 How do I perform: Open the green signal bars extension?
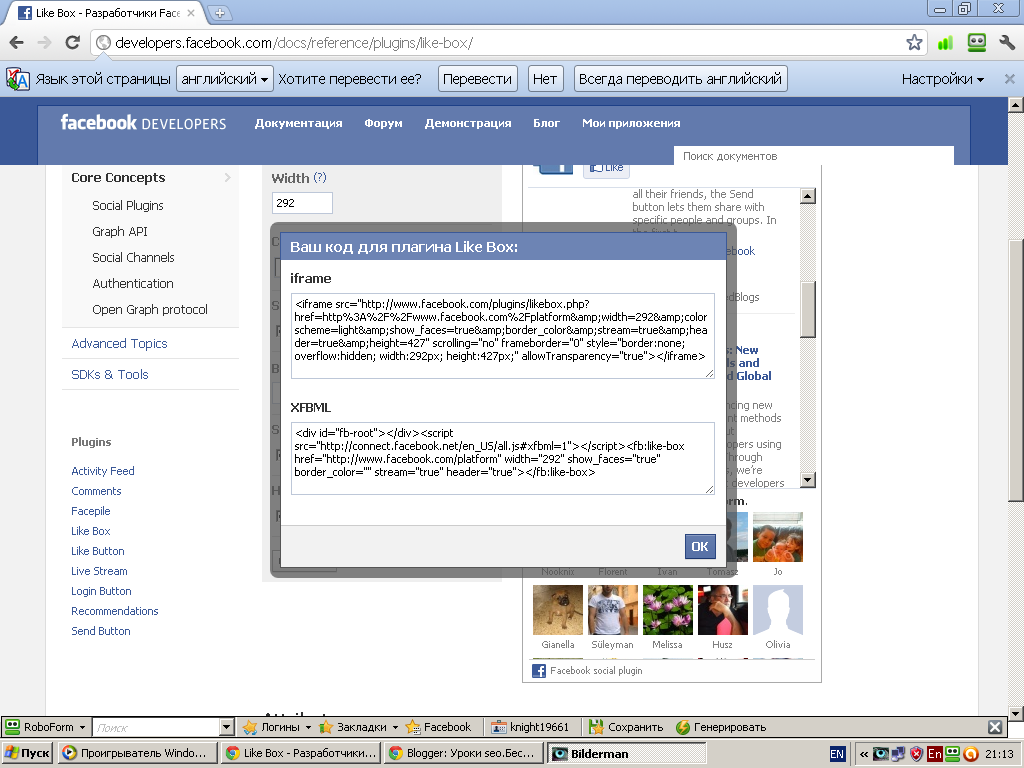945,43
